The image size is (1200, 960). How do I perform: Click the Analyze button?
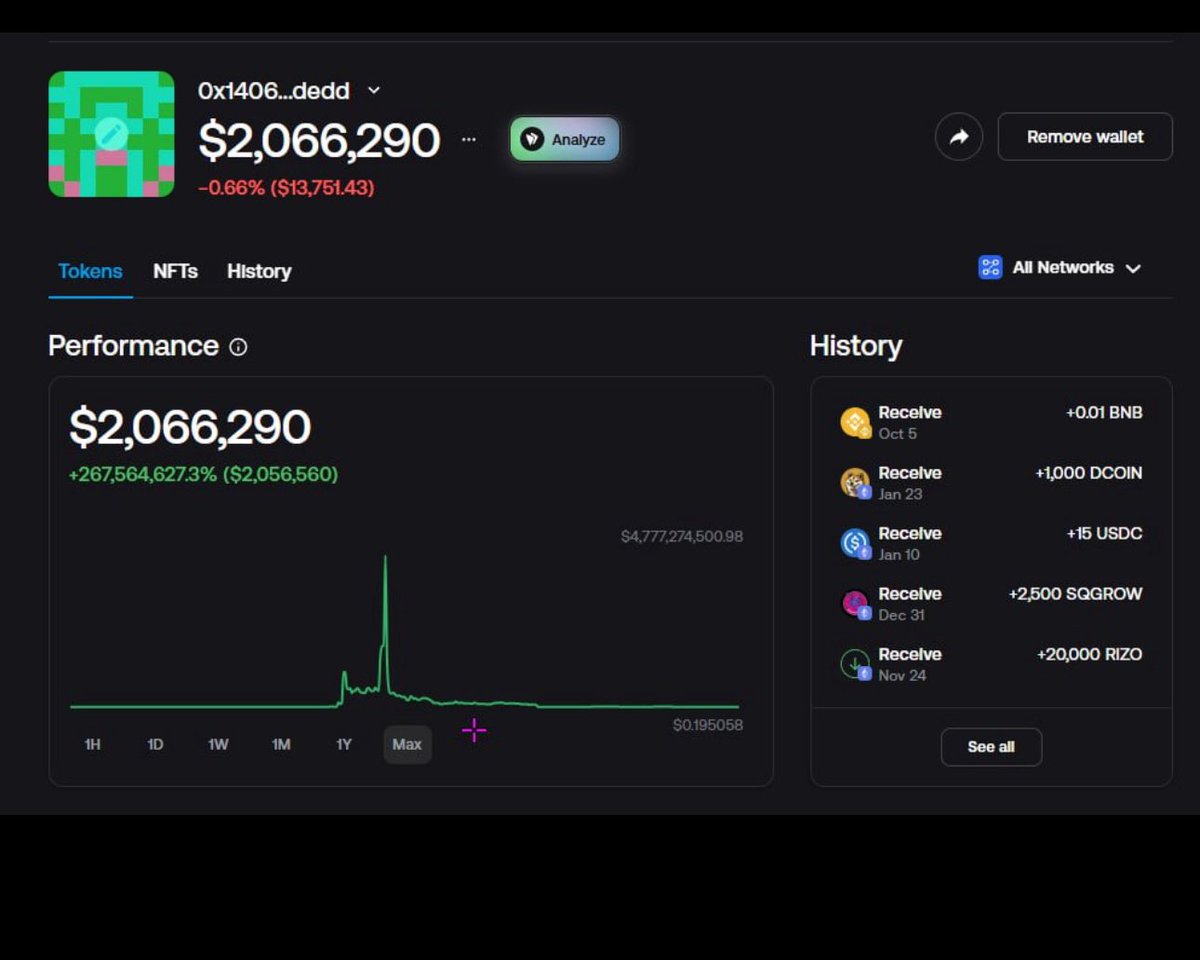(564, 140)
